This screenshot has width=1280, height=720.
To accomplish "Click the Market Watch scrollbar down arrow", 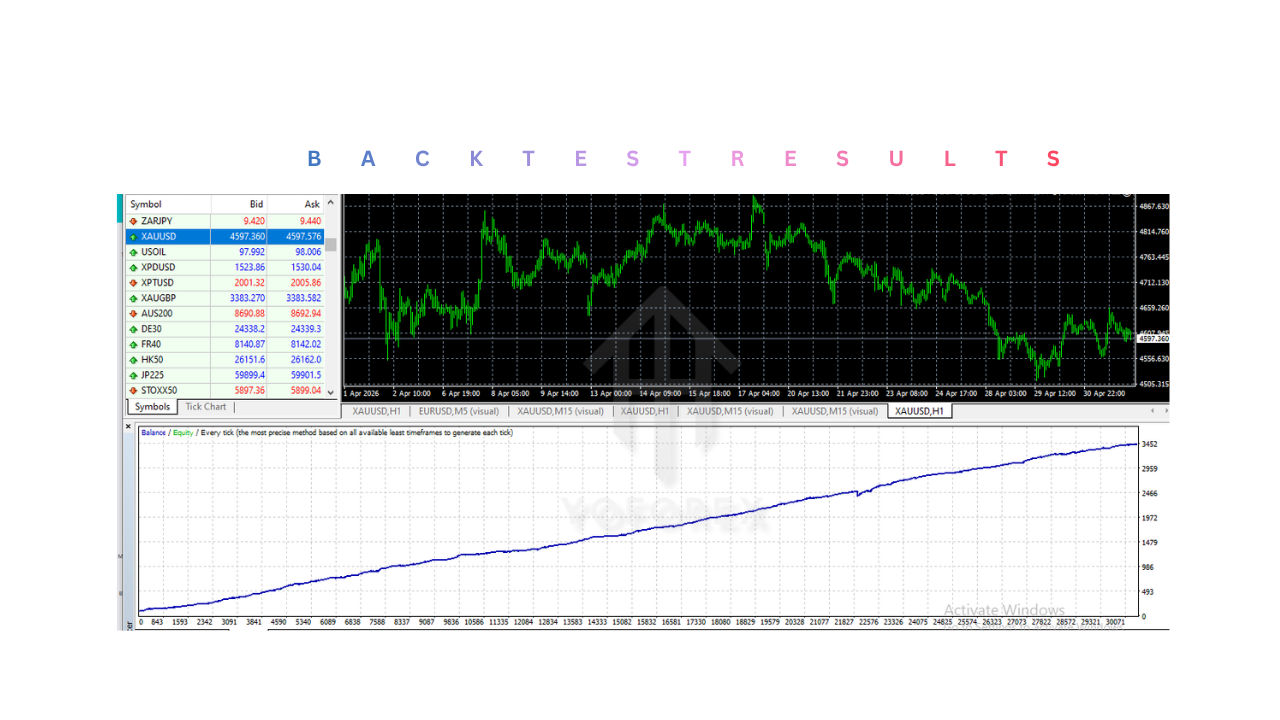I will pos(331,393).
